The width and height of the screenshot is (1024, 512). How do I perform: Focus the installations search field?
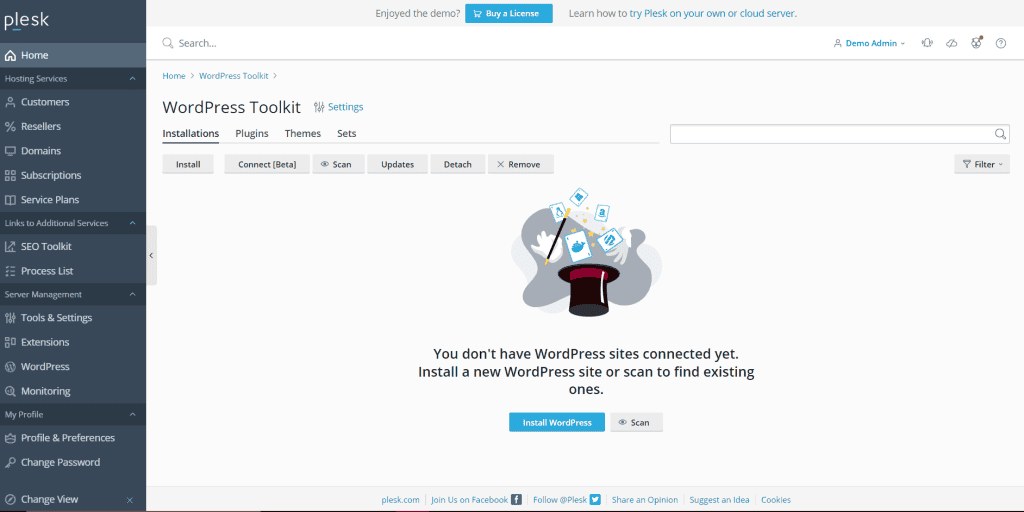click(840, 134)
